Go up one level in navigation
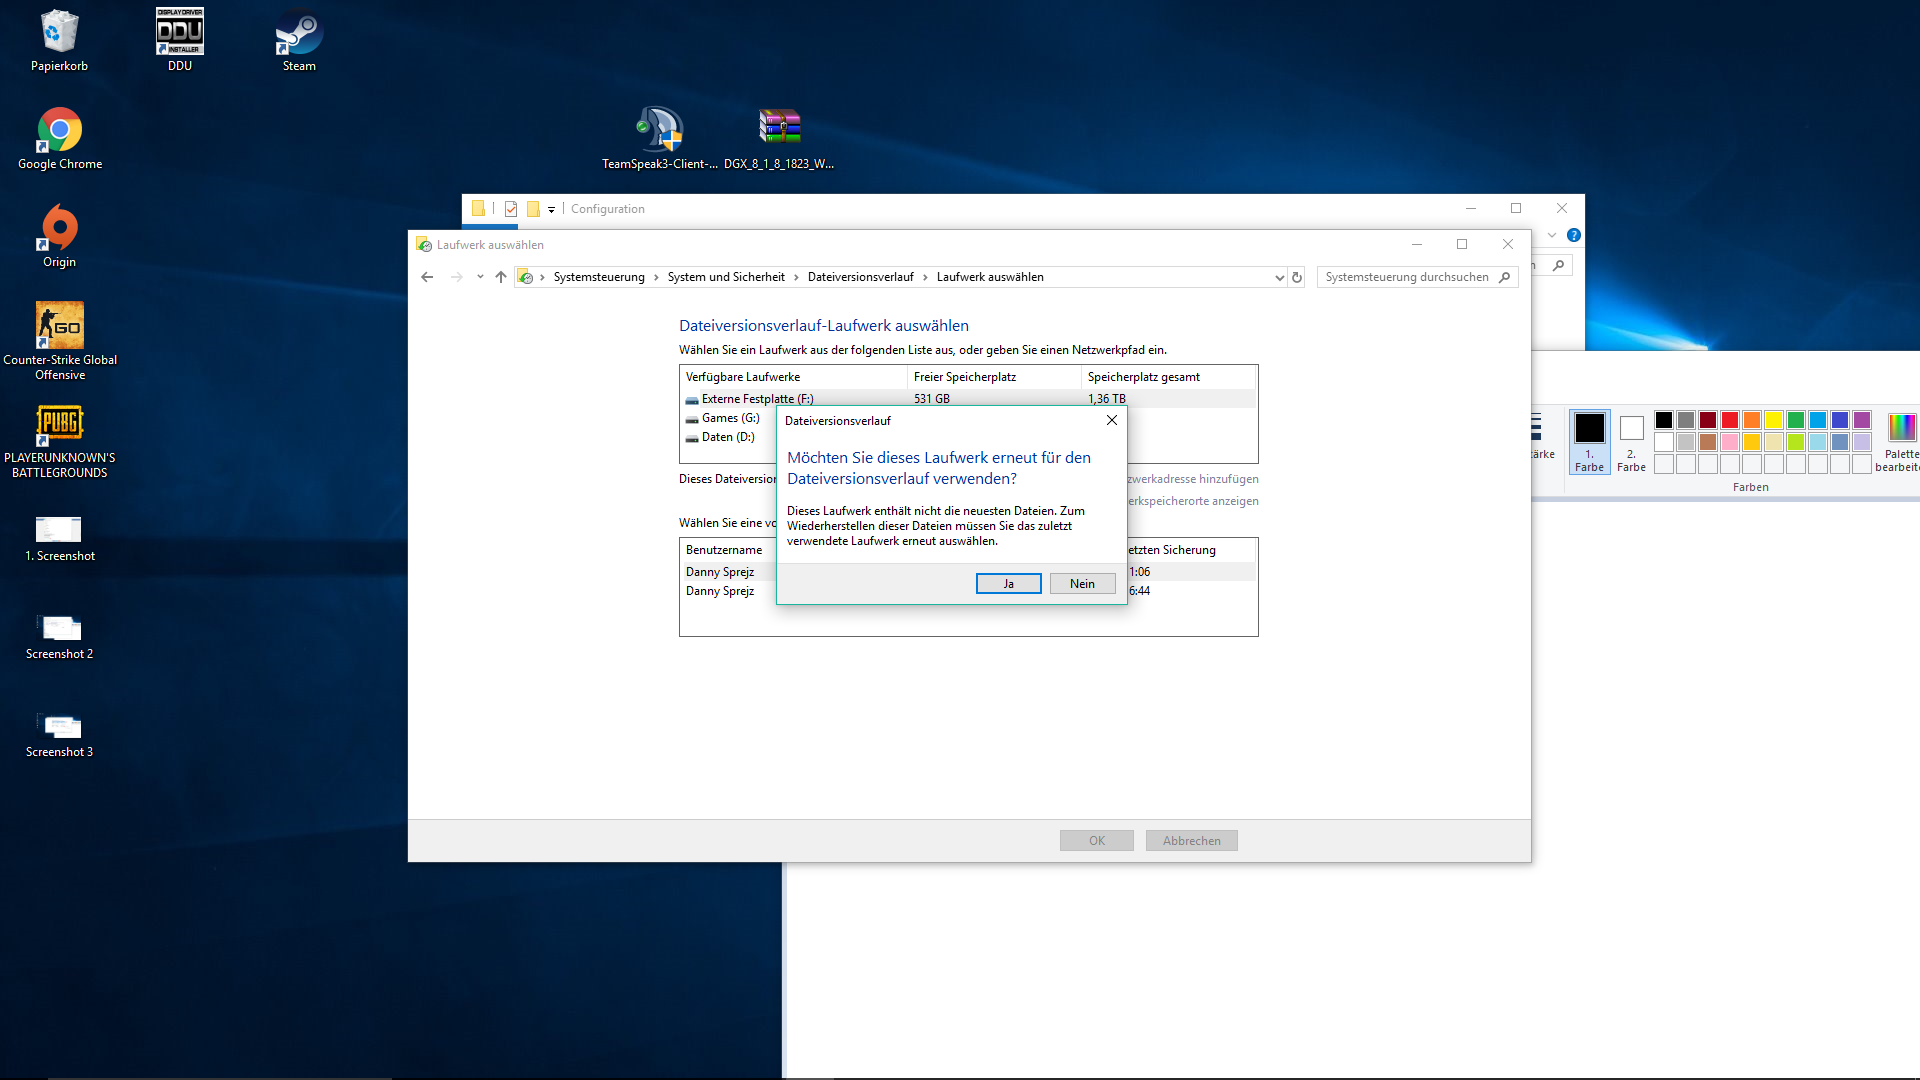Image resolution: width=1920 pixels, height=1080 pixels. 501,277
